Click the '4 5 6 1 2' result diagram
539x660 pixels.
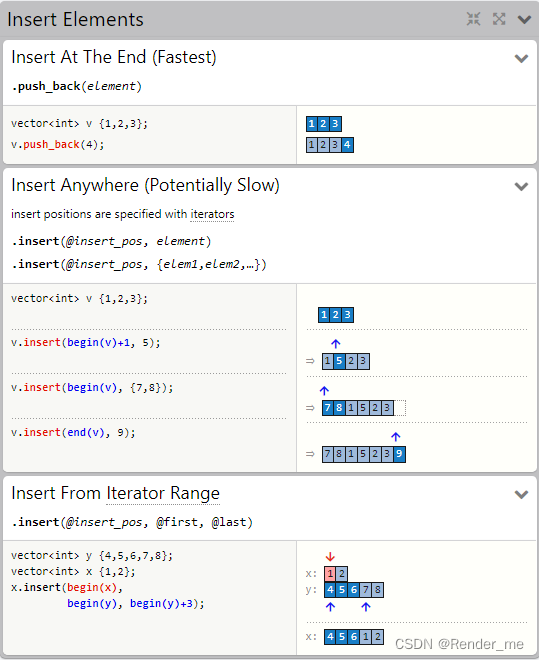[x=354, y=637]
